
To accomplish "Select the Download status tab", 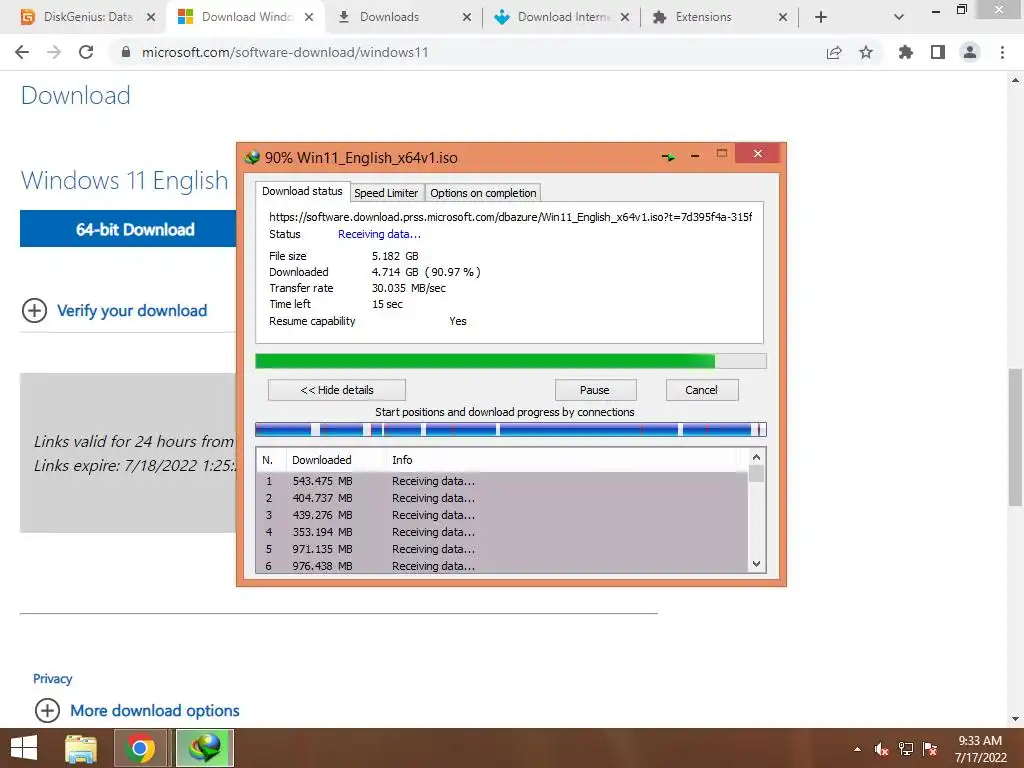I will click(x=302, y=191).
